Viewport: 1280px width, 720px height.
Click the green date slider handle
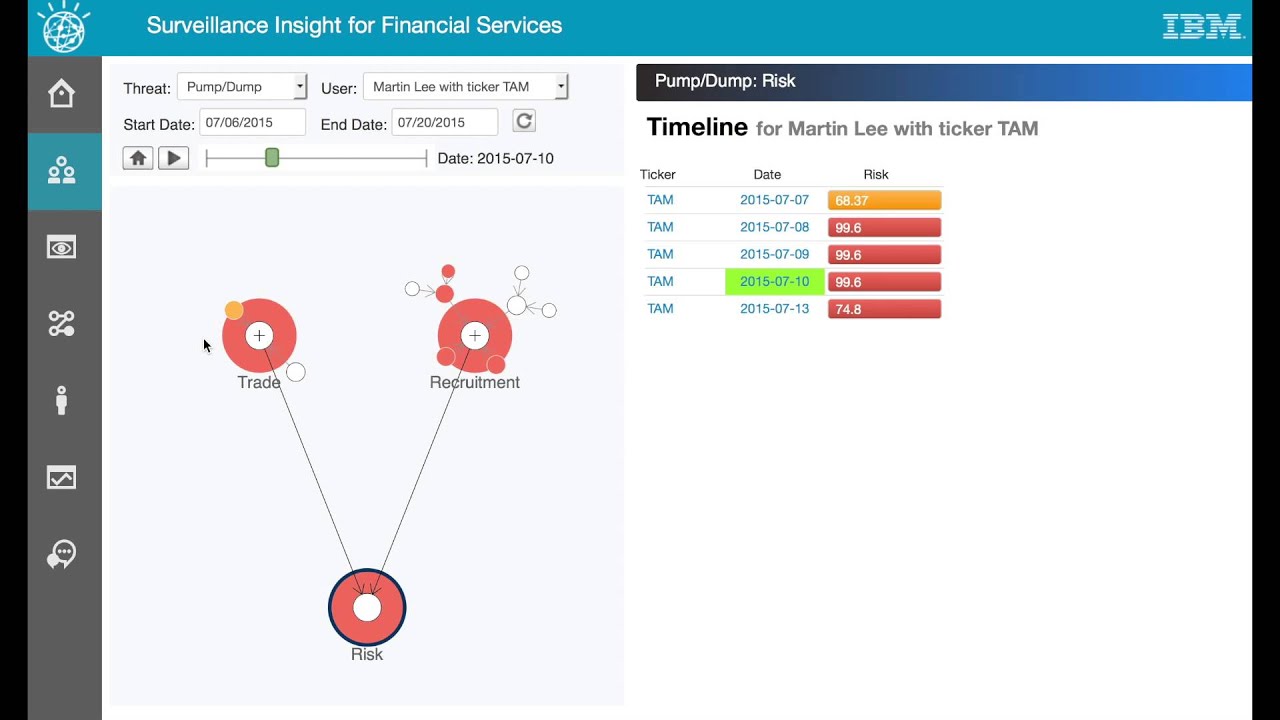tap(272, 158)
